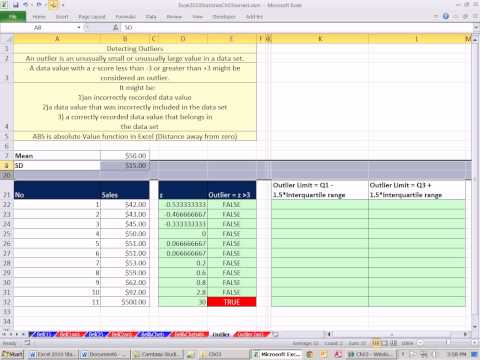480x360 pixels.
Task: Click the horizontal scrollbar
Action: point(397,334)
